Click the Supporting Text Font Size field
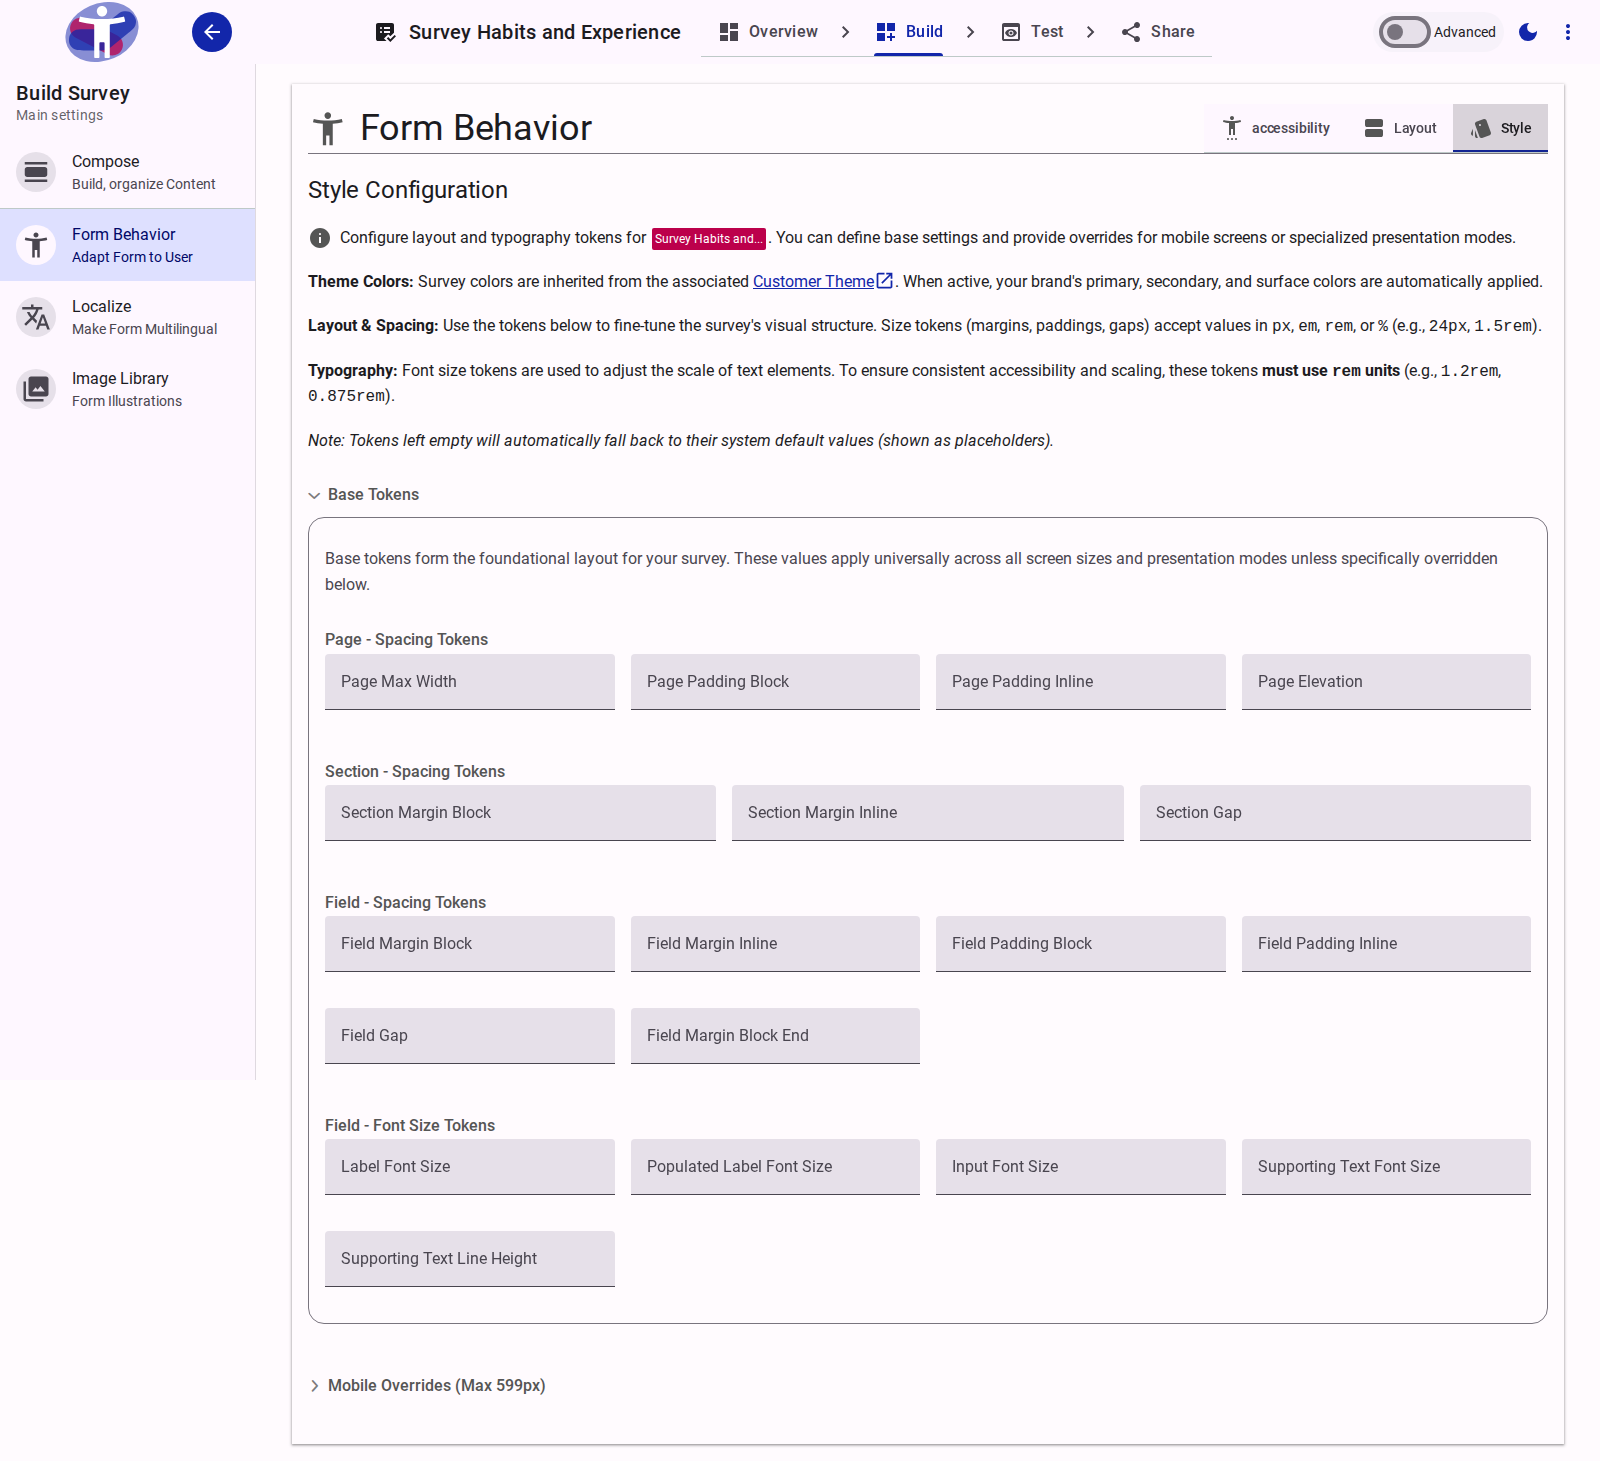 coord(1386,1167)
